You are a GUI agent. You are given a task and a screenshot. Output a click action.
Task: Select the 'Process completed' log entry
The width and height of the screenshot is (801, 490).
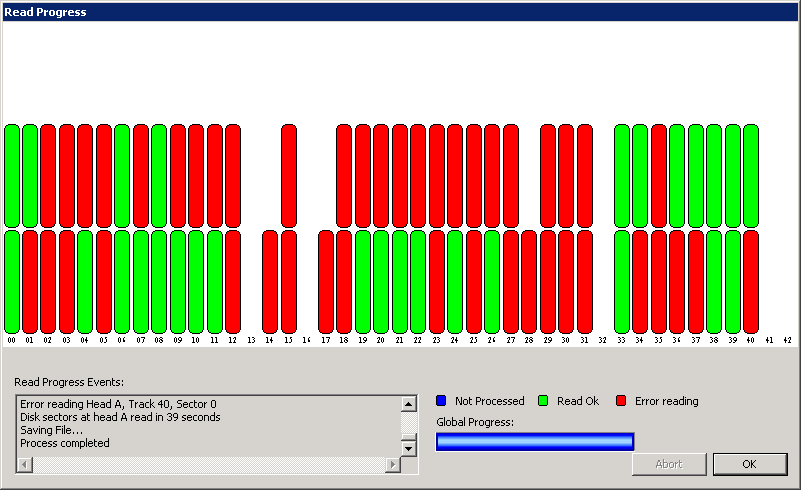point(65,443)
